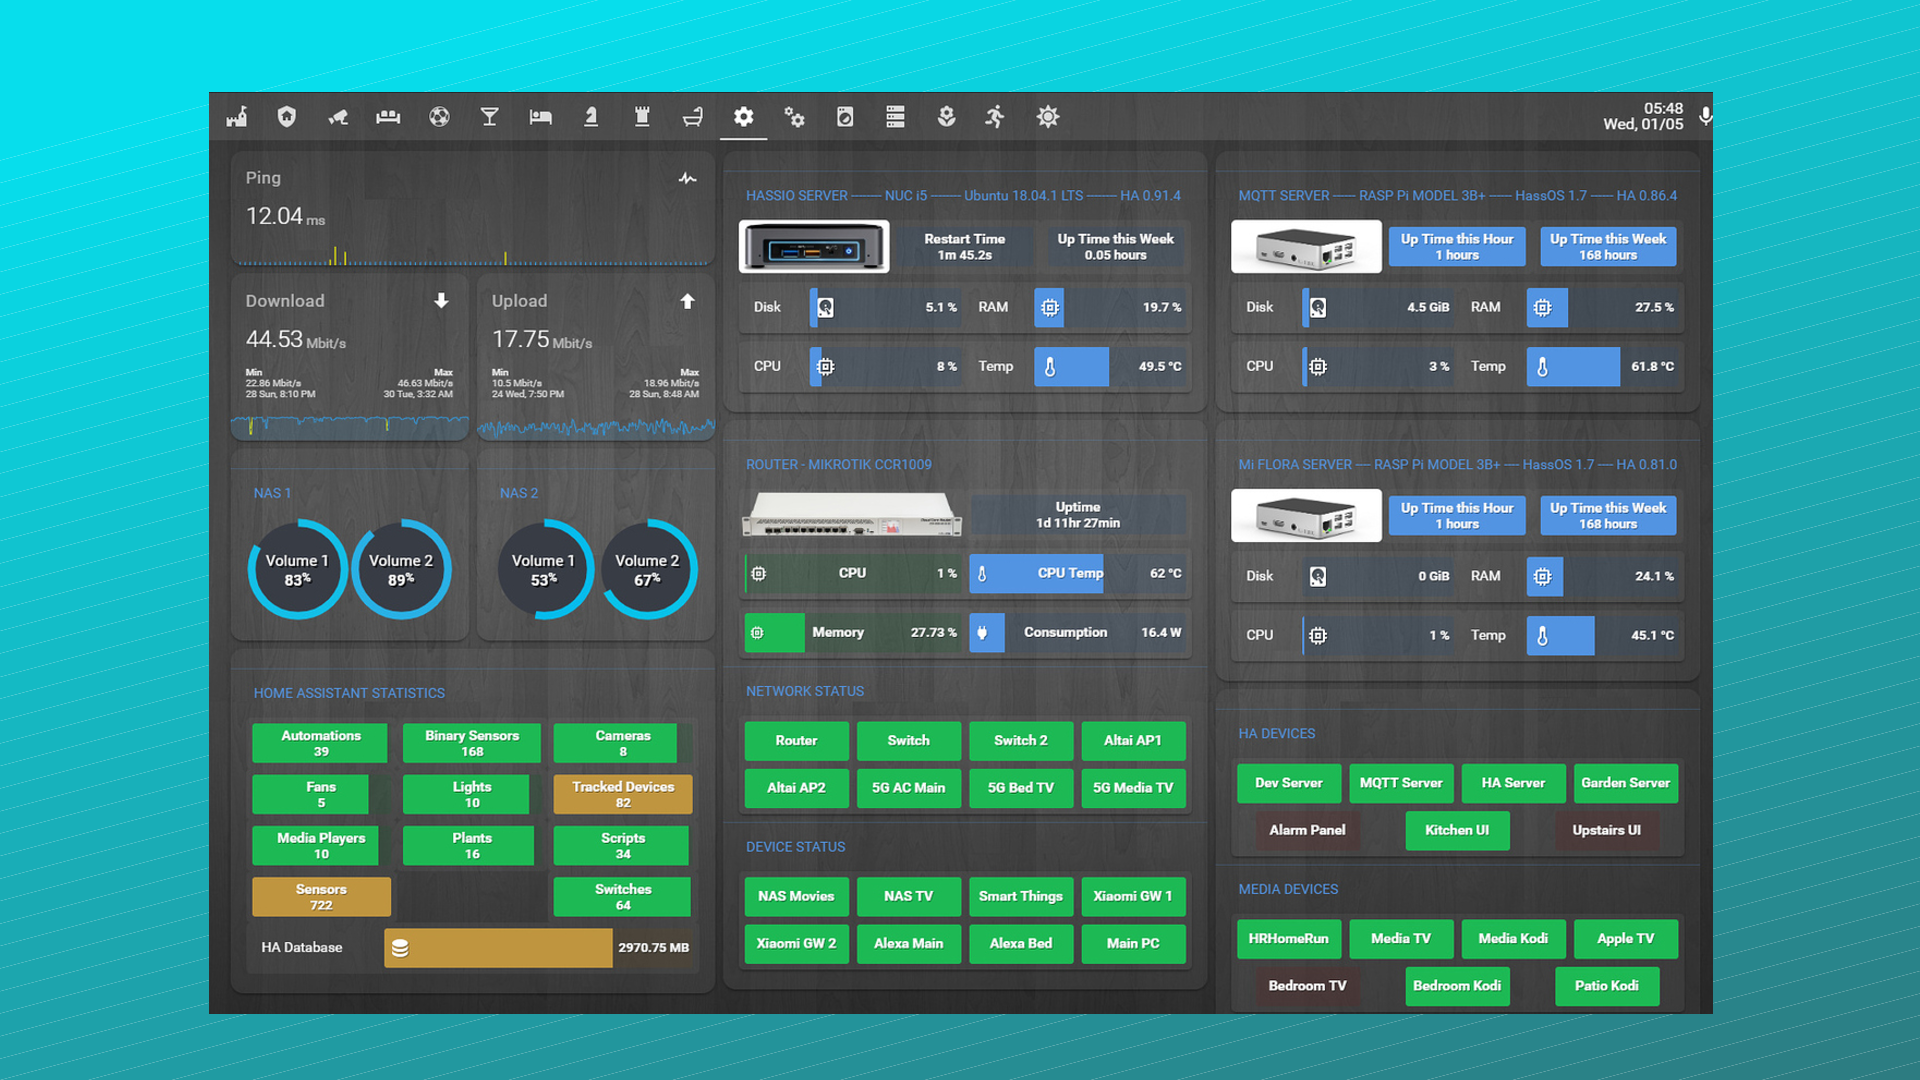Image resolution: width=1920 pixels, height=1080 pixels.
Task: Toggle the Alarm Panel device button
Action: (1307, 830)
